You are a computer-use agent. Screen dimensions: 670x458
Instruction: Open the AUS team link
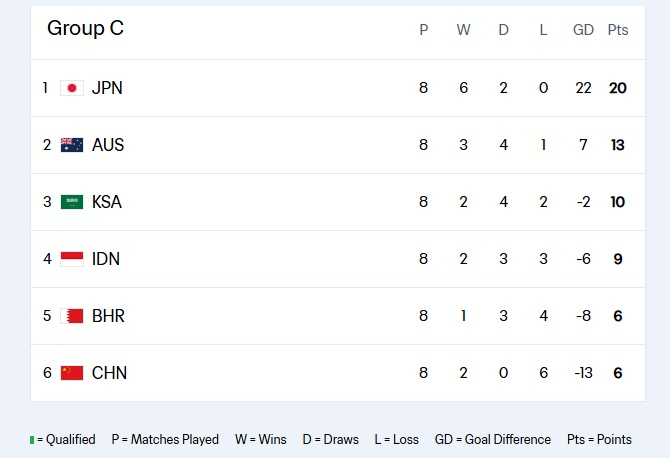click(x=108, y=145)
